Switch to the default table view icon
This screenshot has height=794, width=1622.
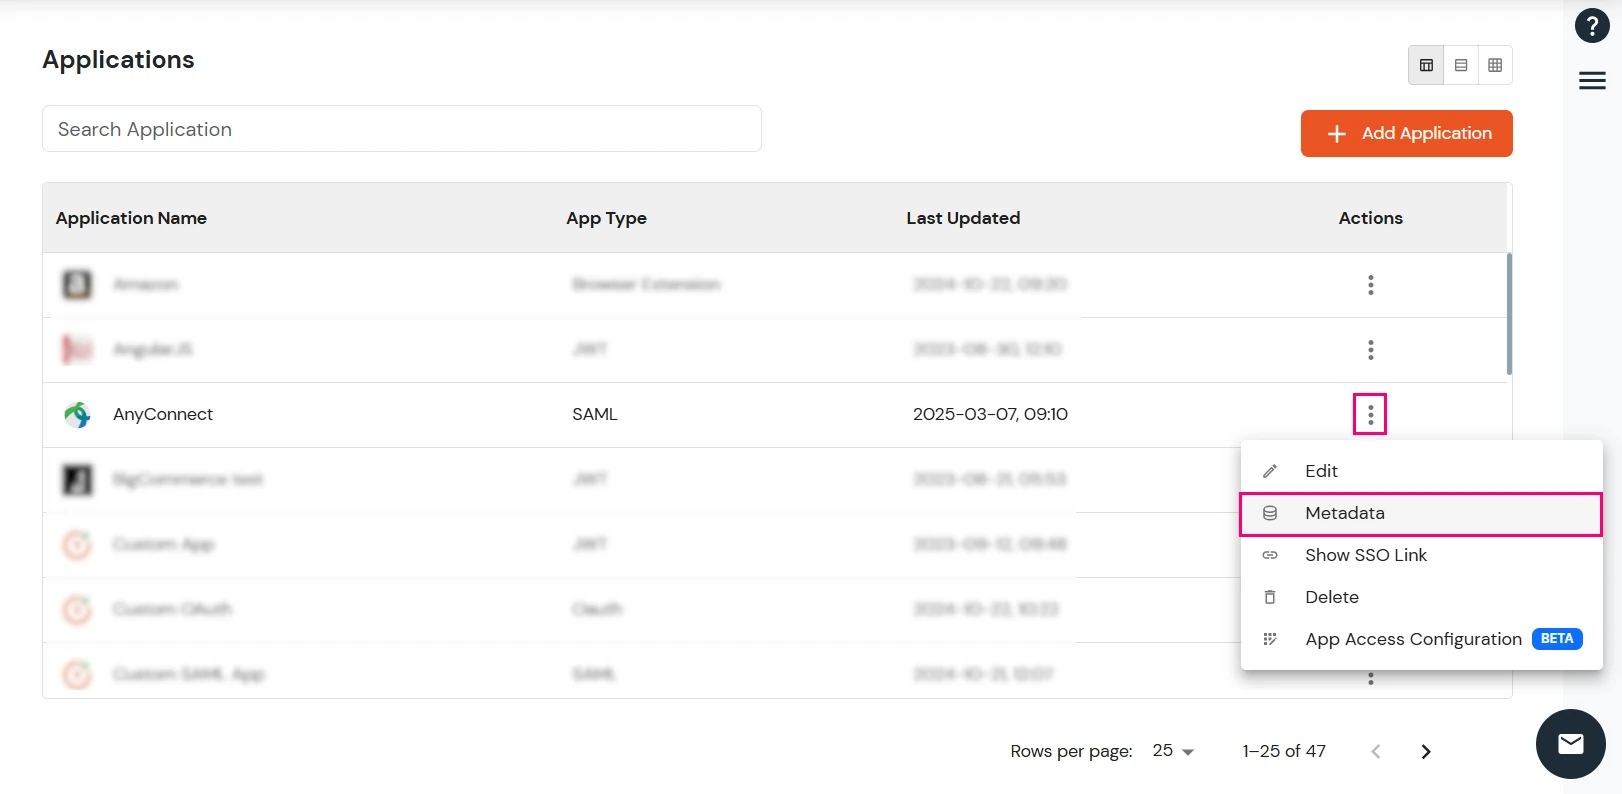pyautogui.click(x=1426, y=65)
